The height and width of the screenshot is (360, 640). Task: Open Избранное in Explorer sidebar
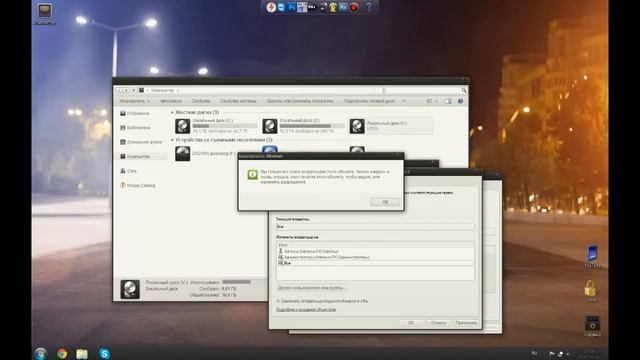(135, 113)
